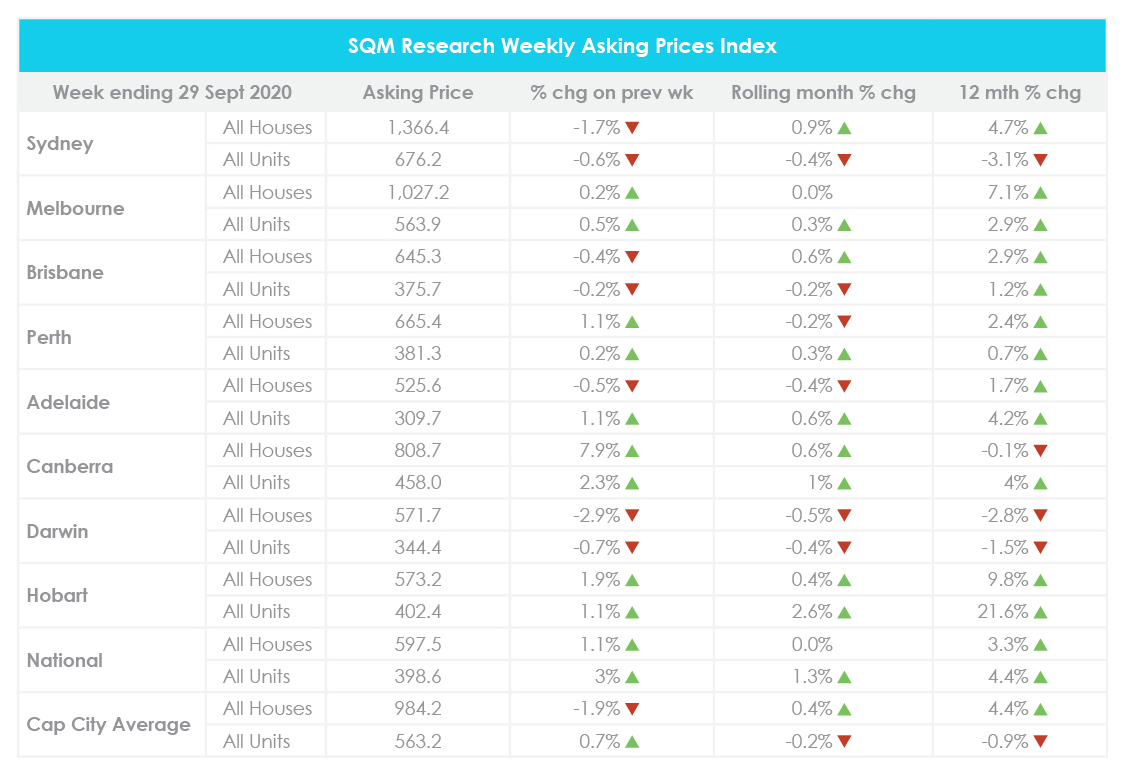The image size is (1124, 782).
Task: Select the Canberra city label
Action: pos(70,467)
